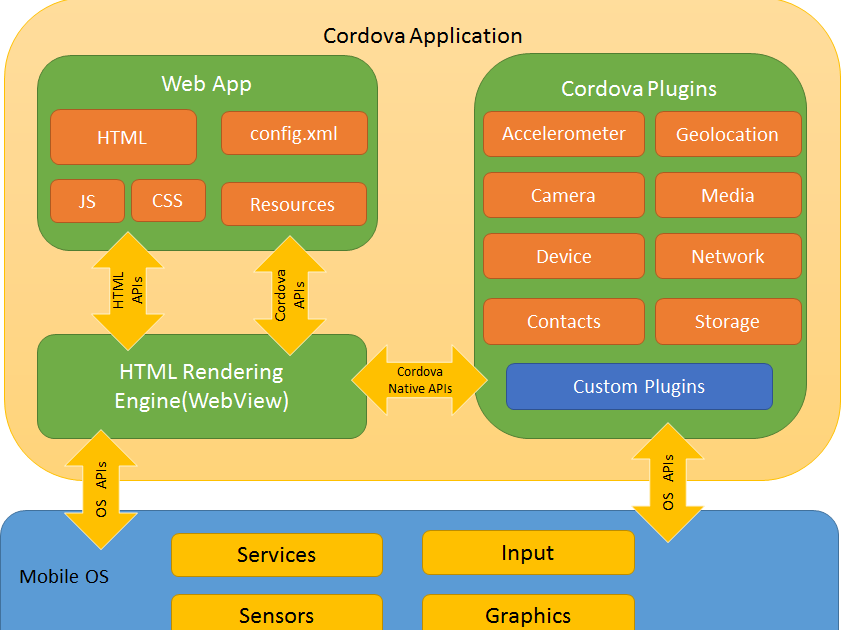The height and width of the screenshot is (630, 843).
Task: Select the Accelerometer plugin block
Action: (563, 134)
